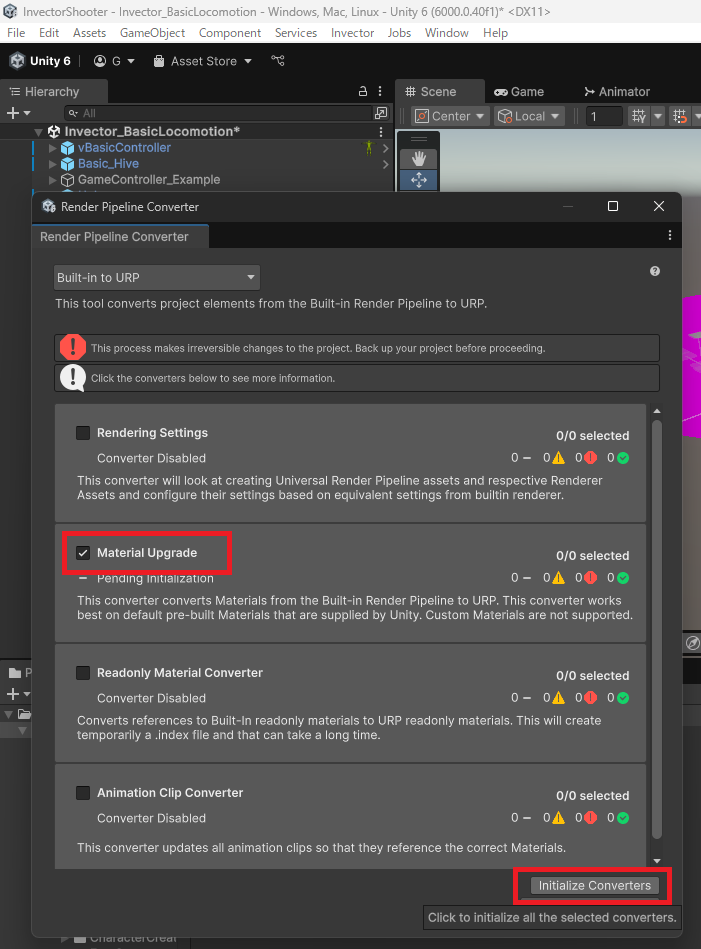Maximize the Render Pipeline Converter window
701x949 pixels.
click(613, 206)
